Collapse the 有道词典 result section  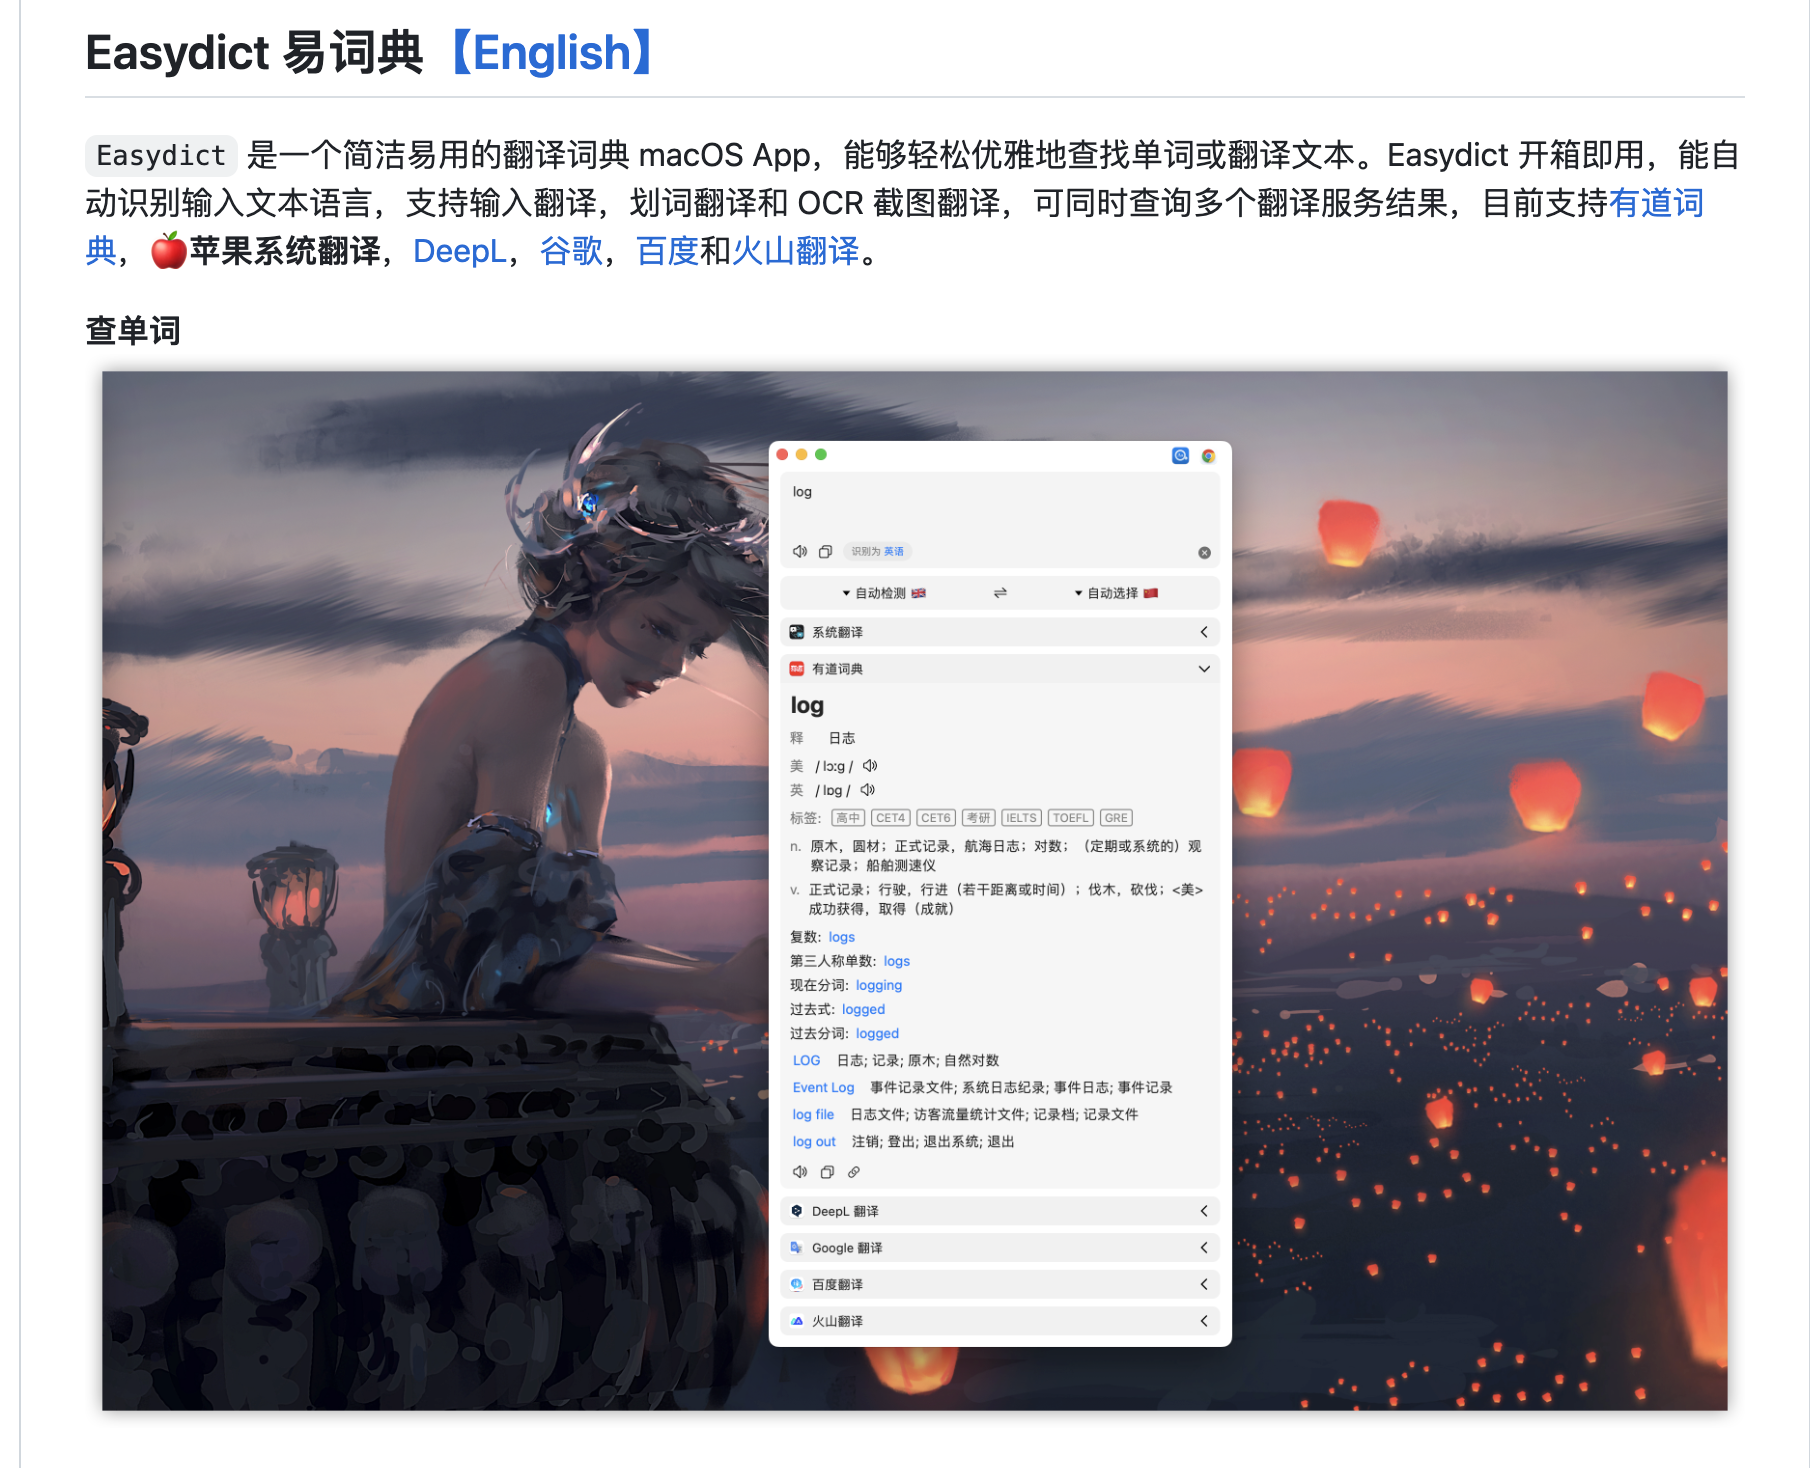coord(1204,669)
